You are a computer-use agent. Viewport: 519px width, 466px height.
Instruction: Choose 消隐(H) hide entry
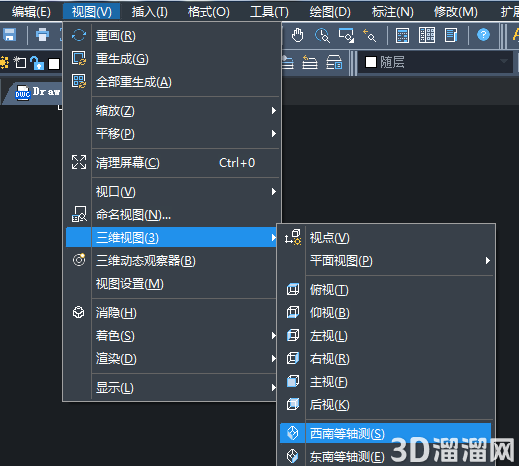click(x=172, y=313)
